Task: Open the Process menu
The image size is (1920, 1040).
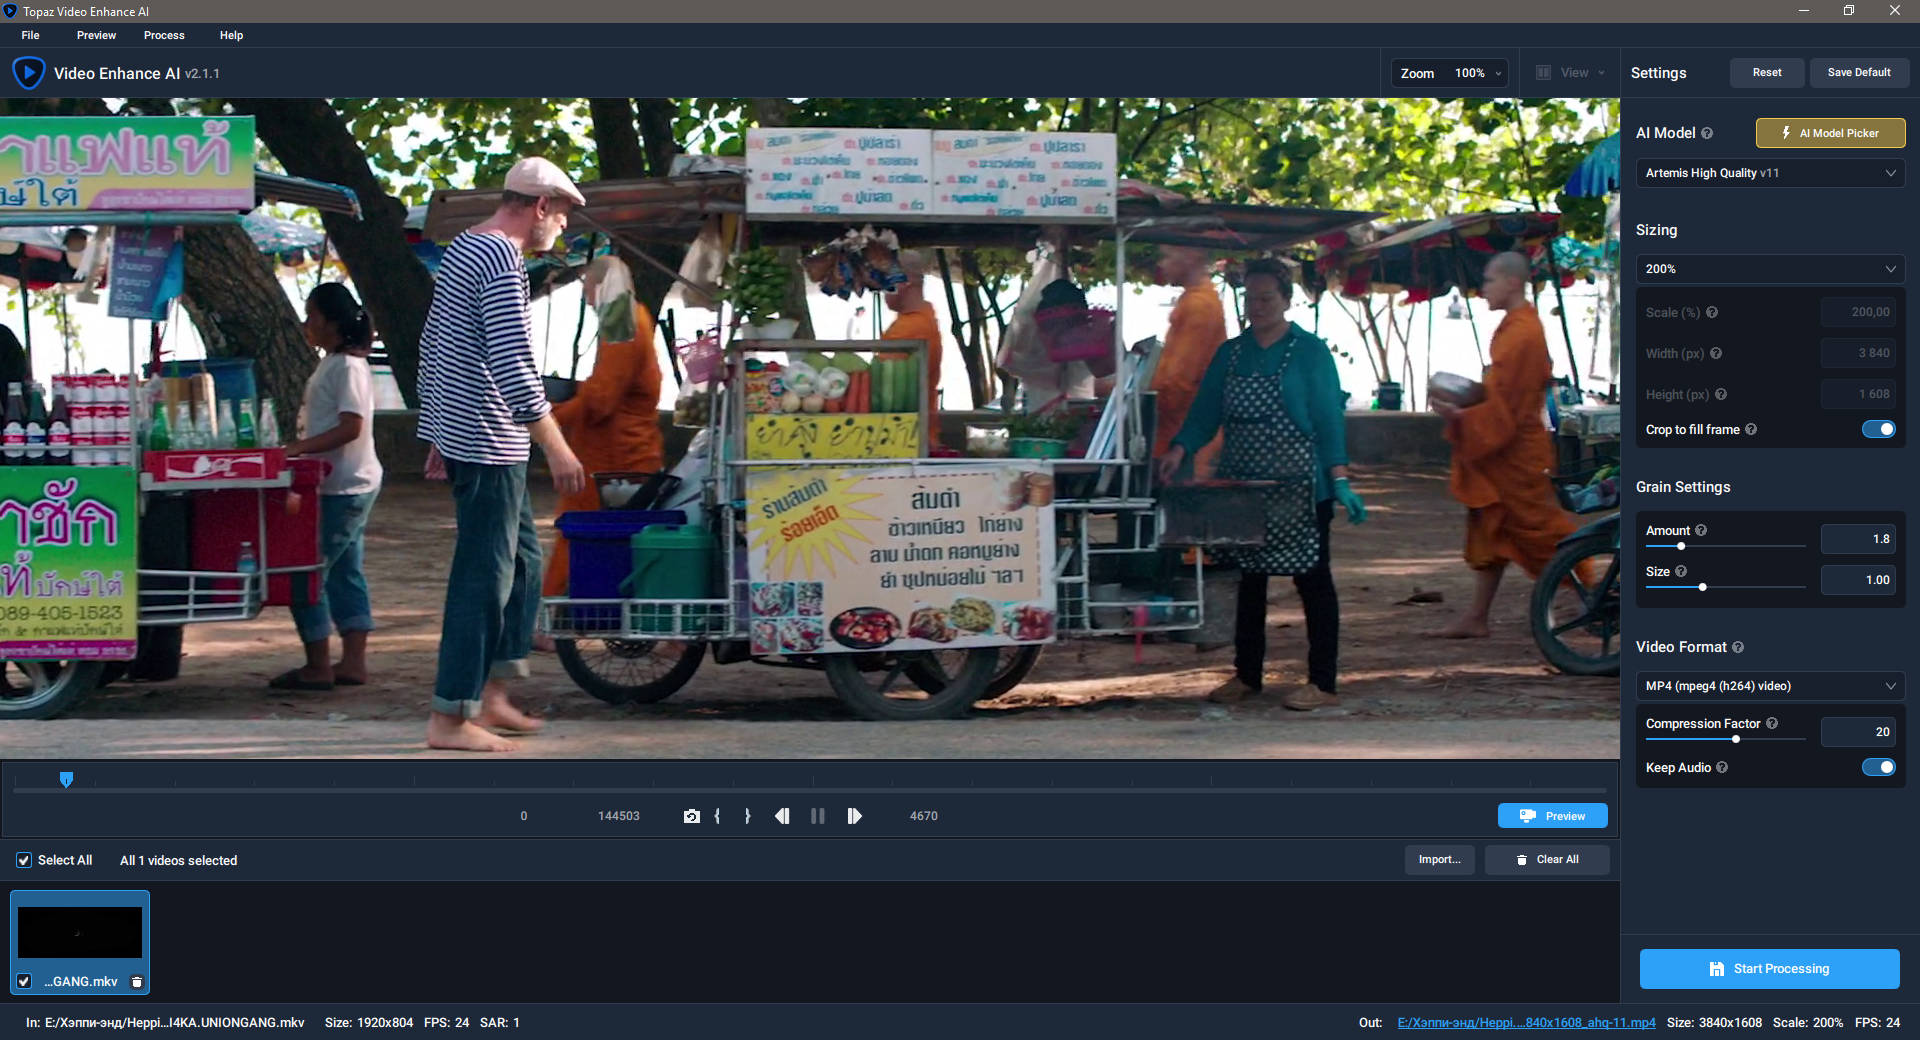Action: coord(164,35)
